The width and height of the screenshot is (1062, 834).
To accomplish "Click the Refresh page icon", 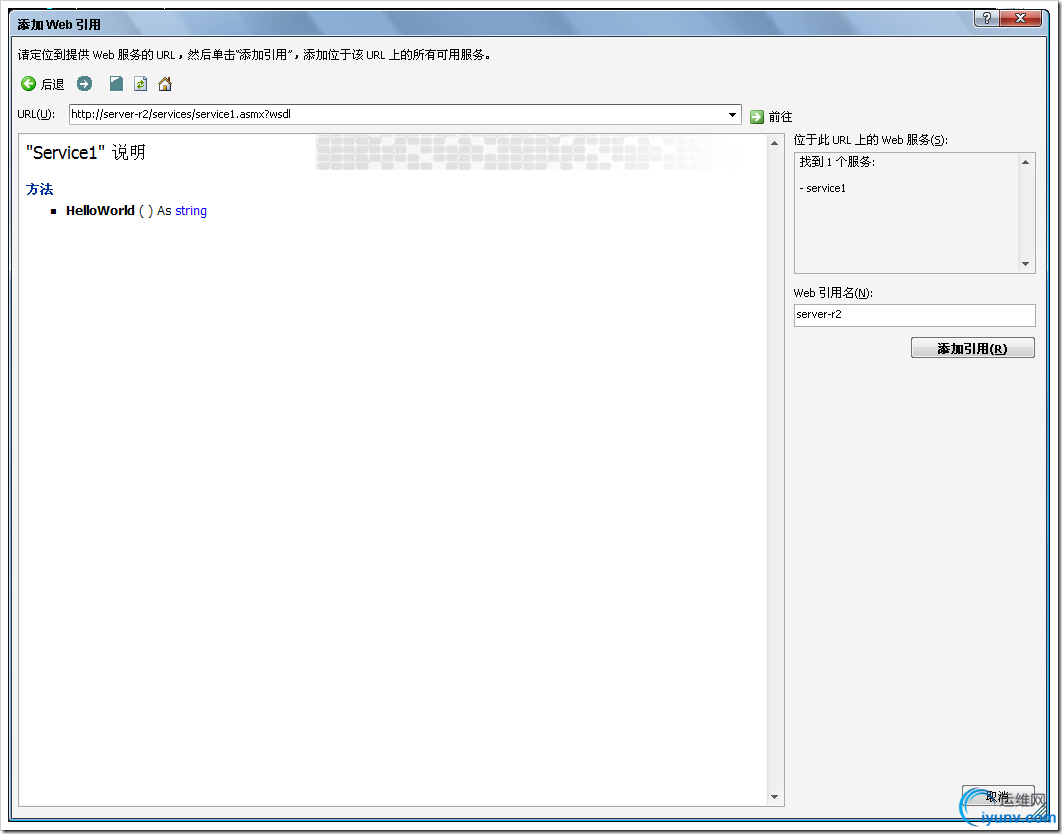I will [x=140, y=84].
